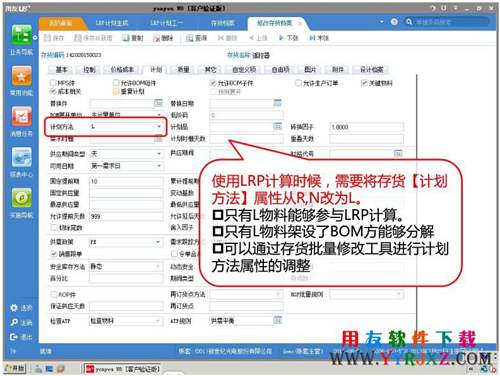Go to previous record with 上张

[258, 38]
